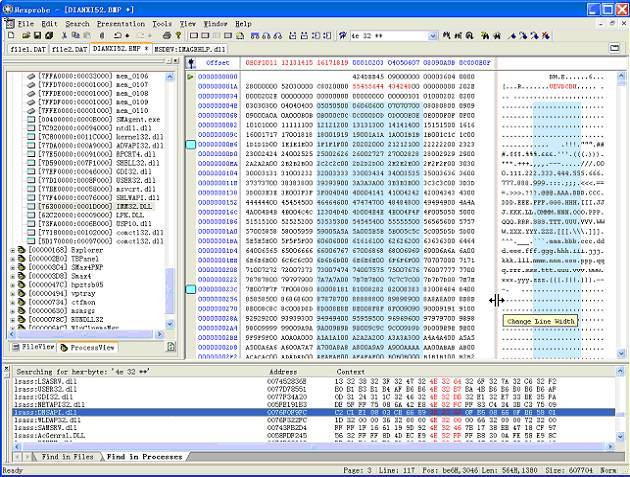The width and height of the screenshot is (630, 477).
Task: Switch to the Find in Processes tab
Action: click(145, 457)
